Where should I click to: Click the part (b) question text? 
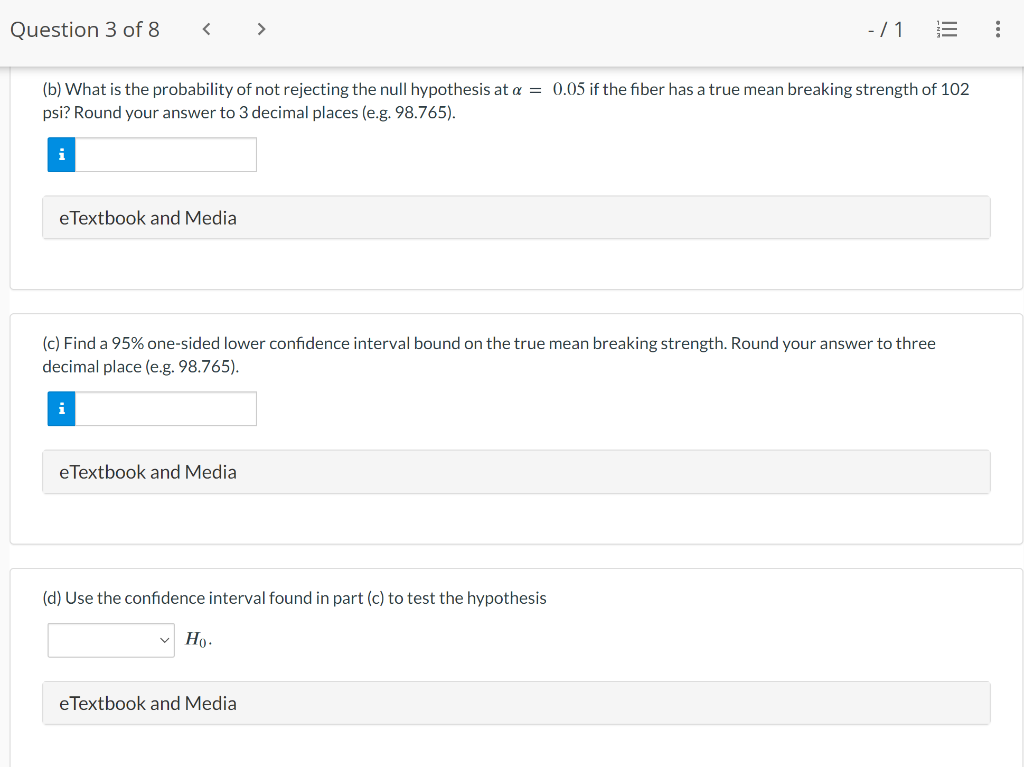tap(506, 101)
